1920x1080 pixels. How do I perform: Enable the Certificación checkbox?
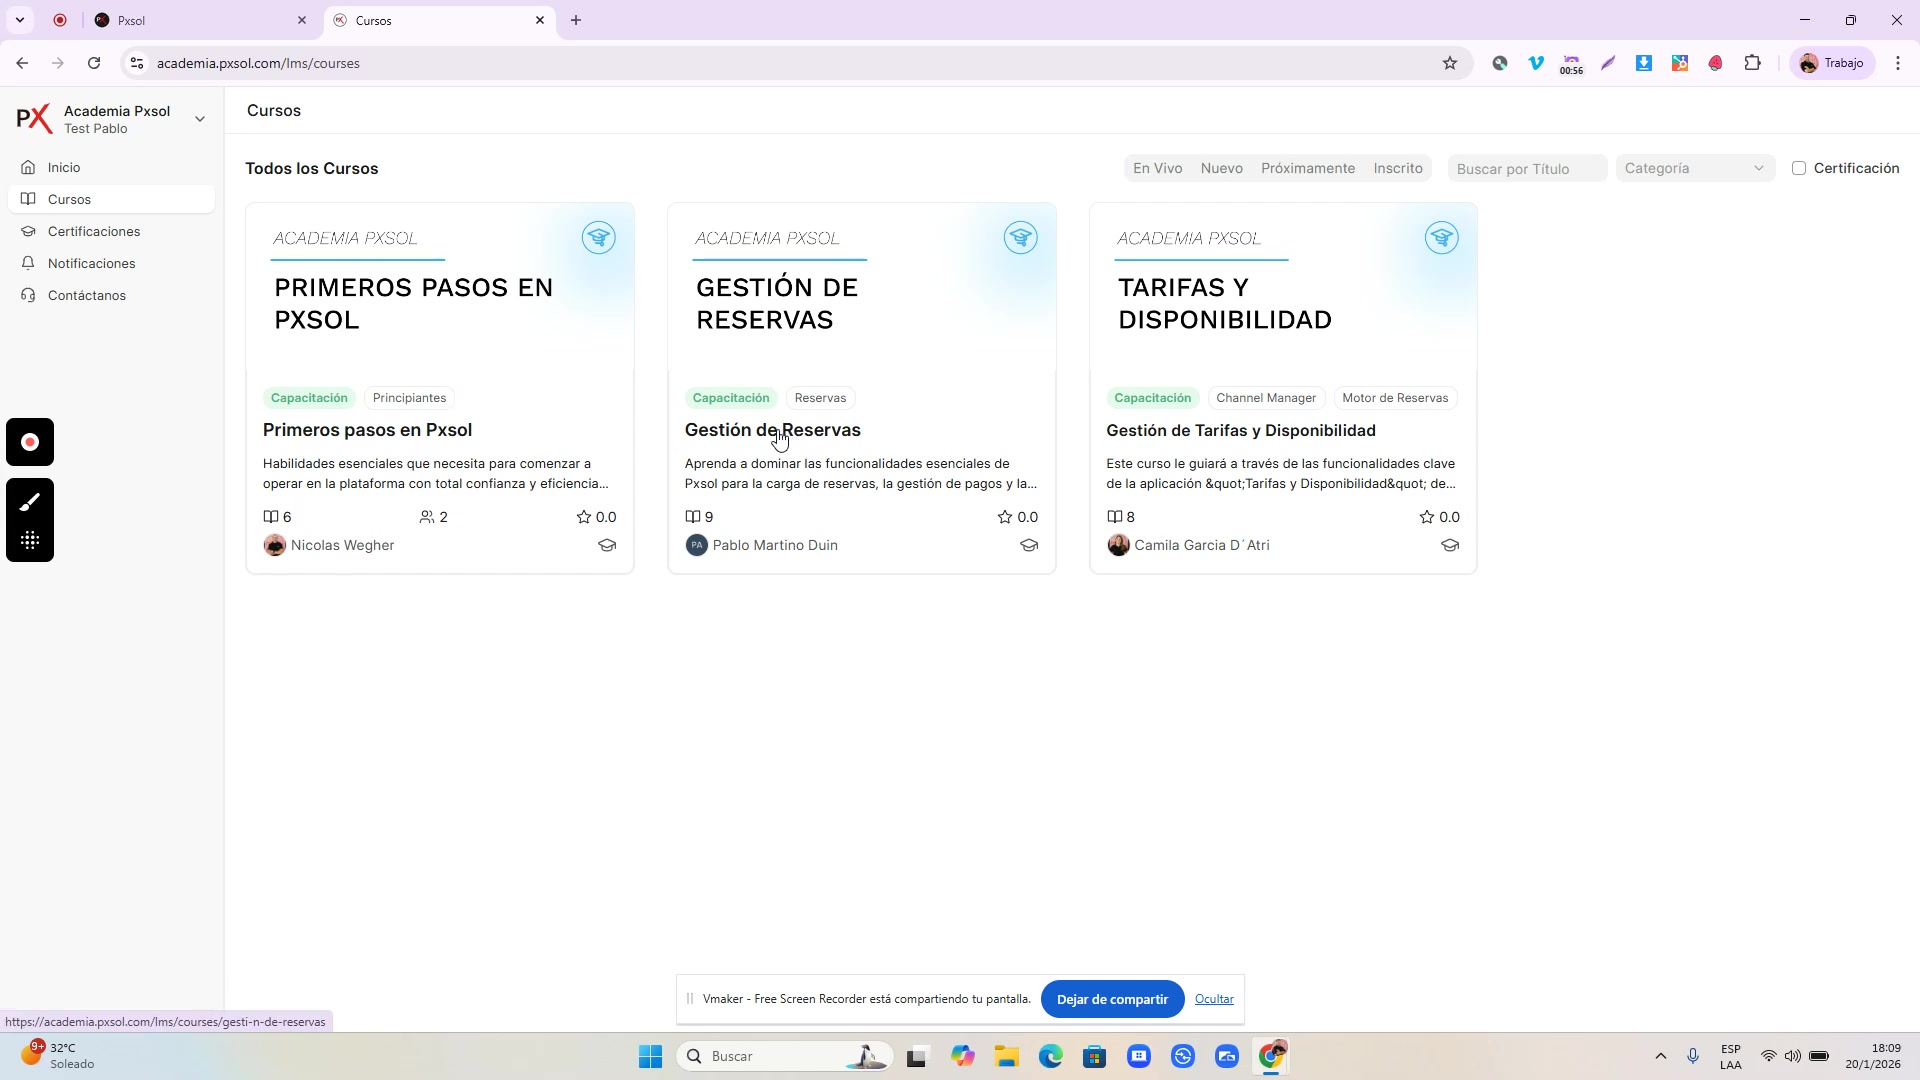pos(1799,168)
